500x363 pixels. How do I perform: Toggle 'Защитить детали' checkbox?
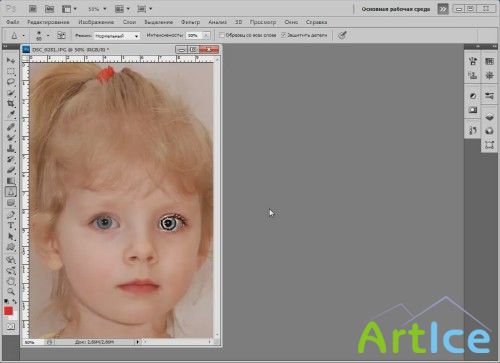[283, 35]
